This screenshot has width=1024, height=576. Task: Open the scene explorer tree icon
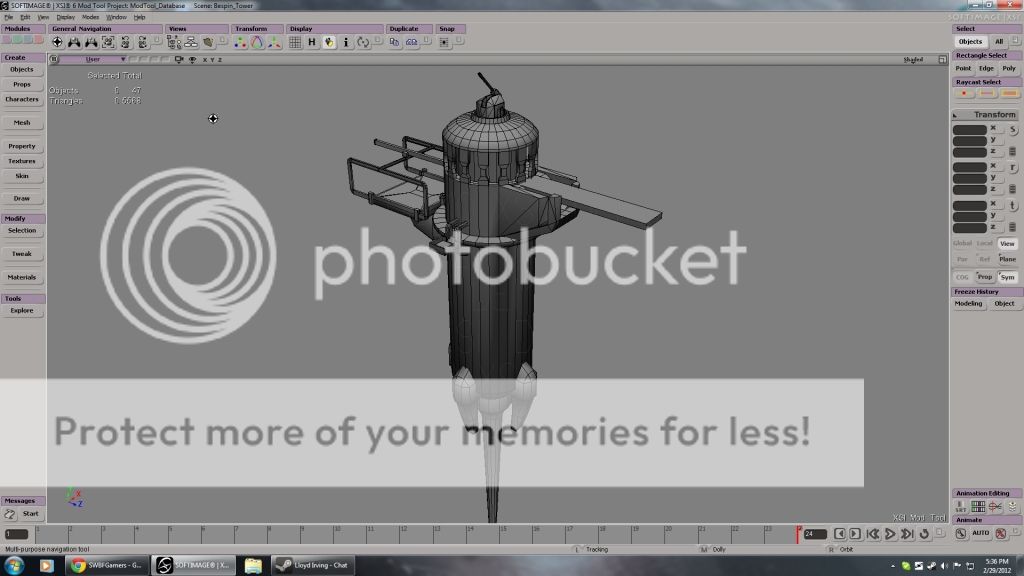[174, 42]
